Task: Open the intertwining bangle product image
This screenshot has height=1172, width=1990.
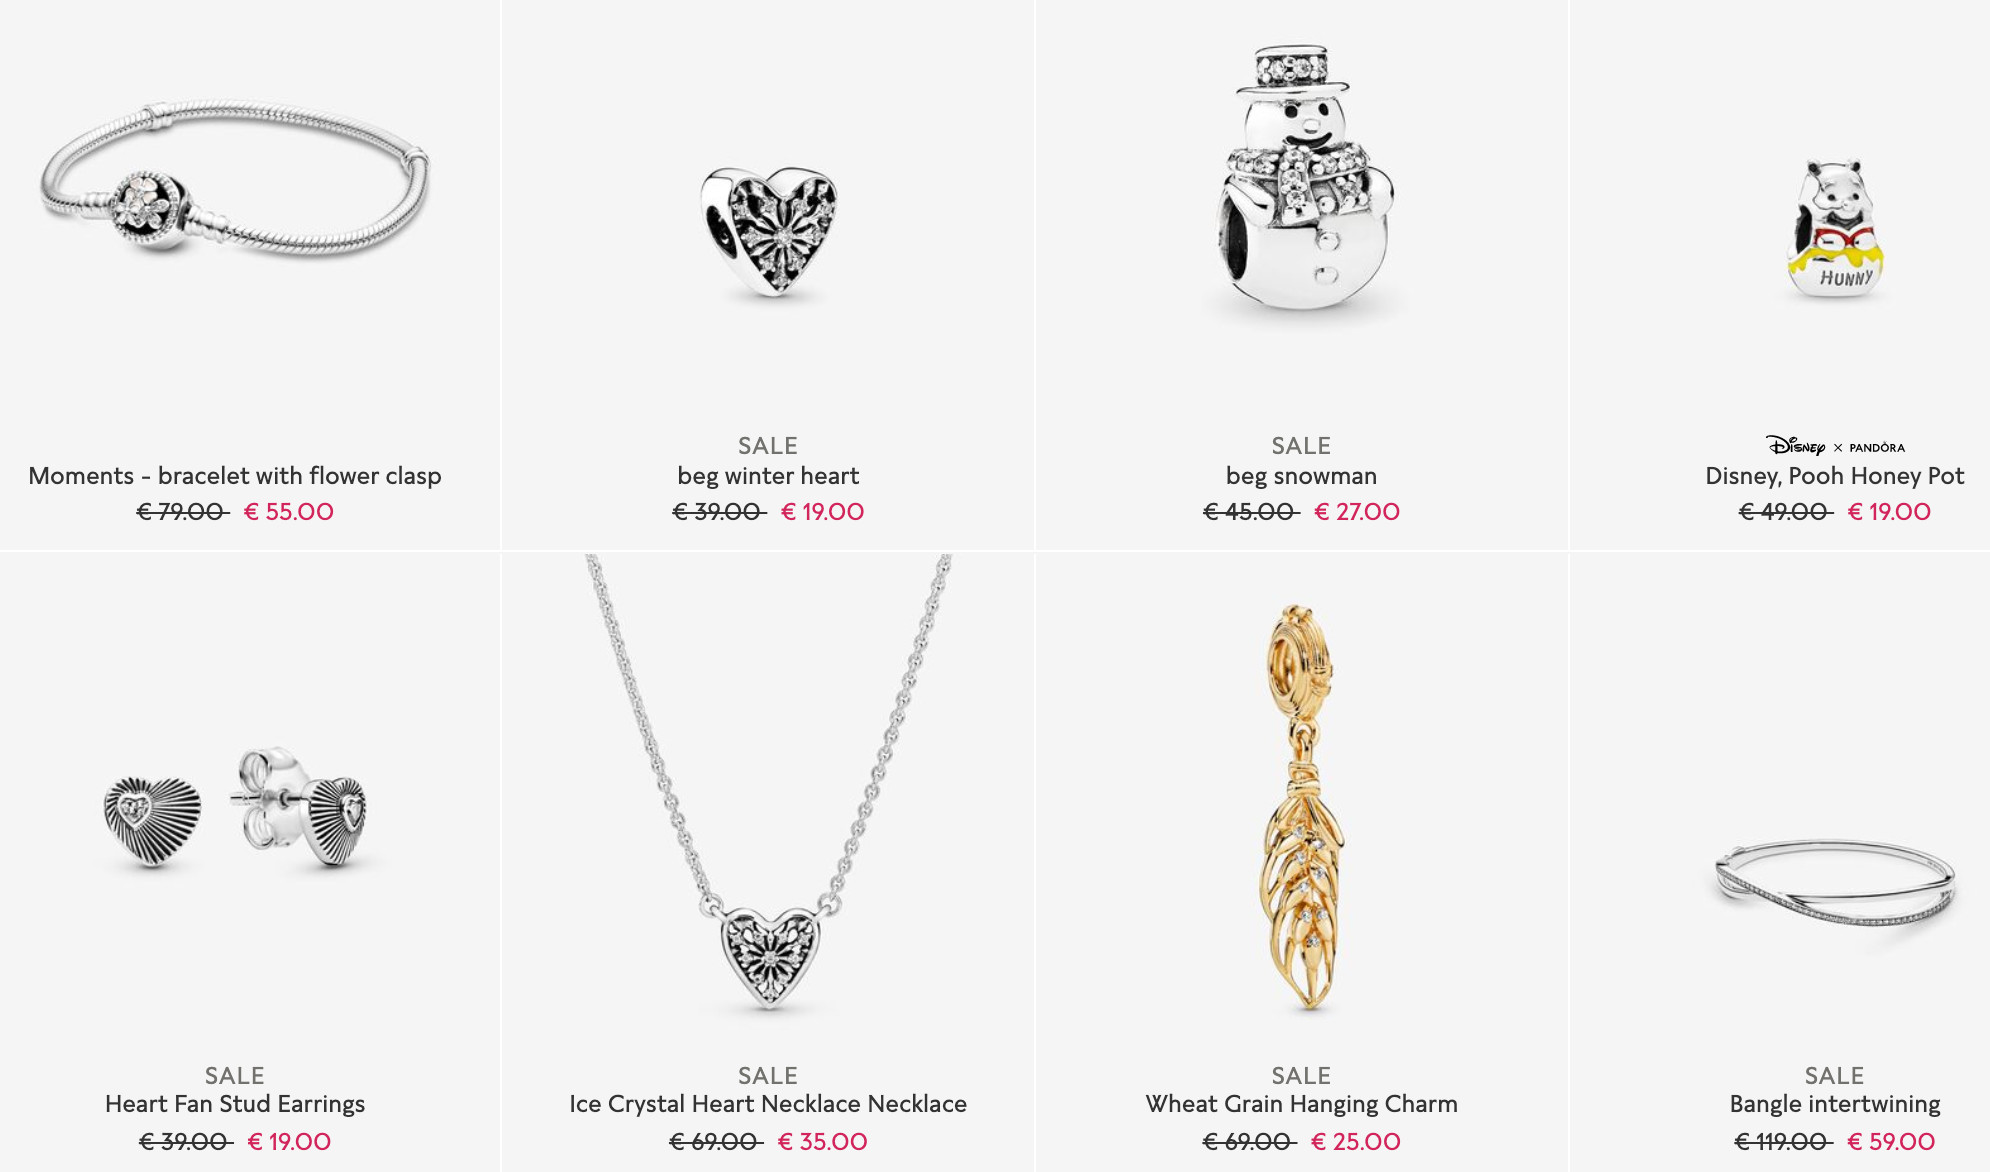Action: (x=1835, y=882)
